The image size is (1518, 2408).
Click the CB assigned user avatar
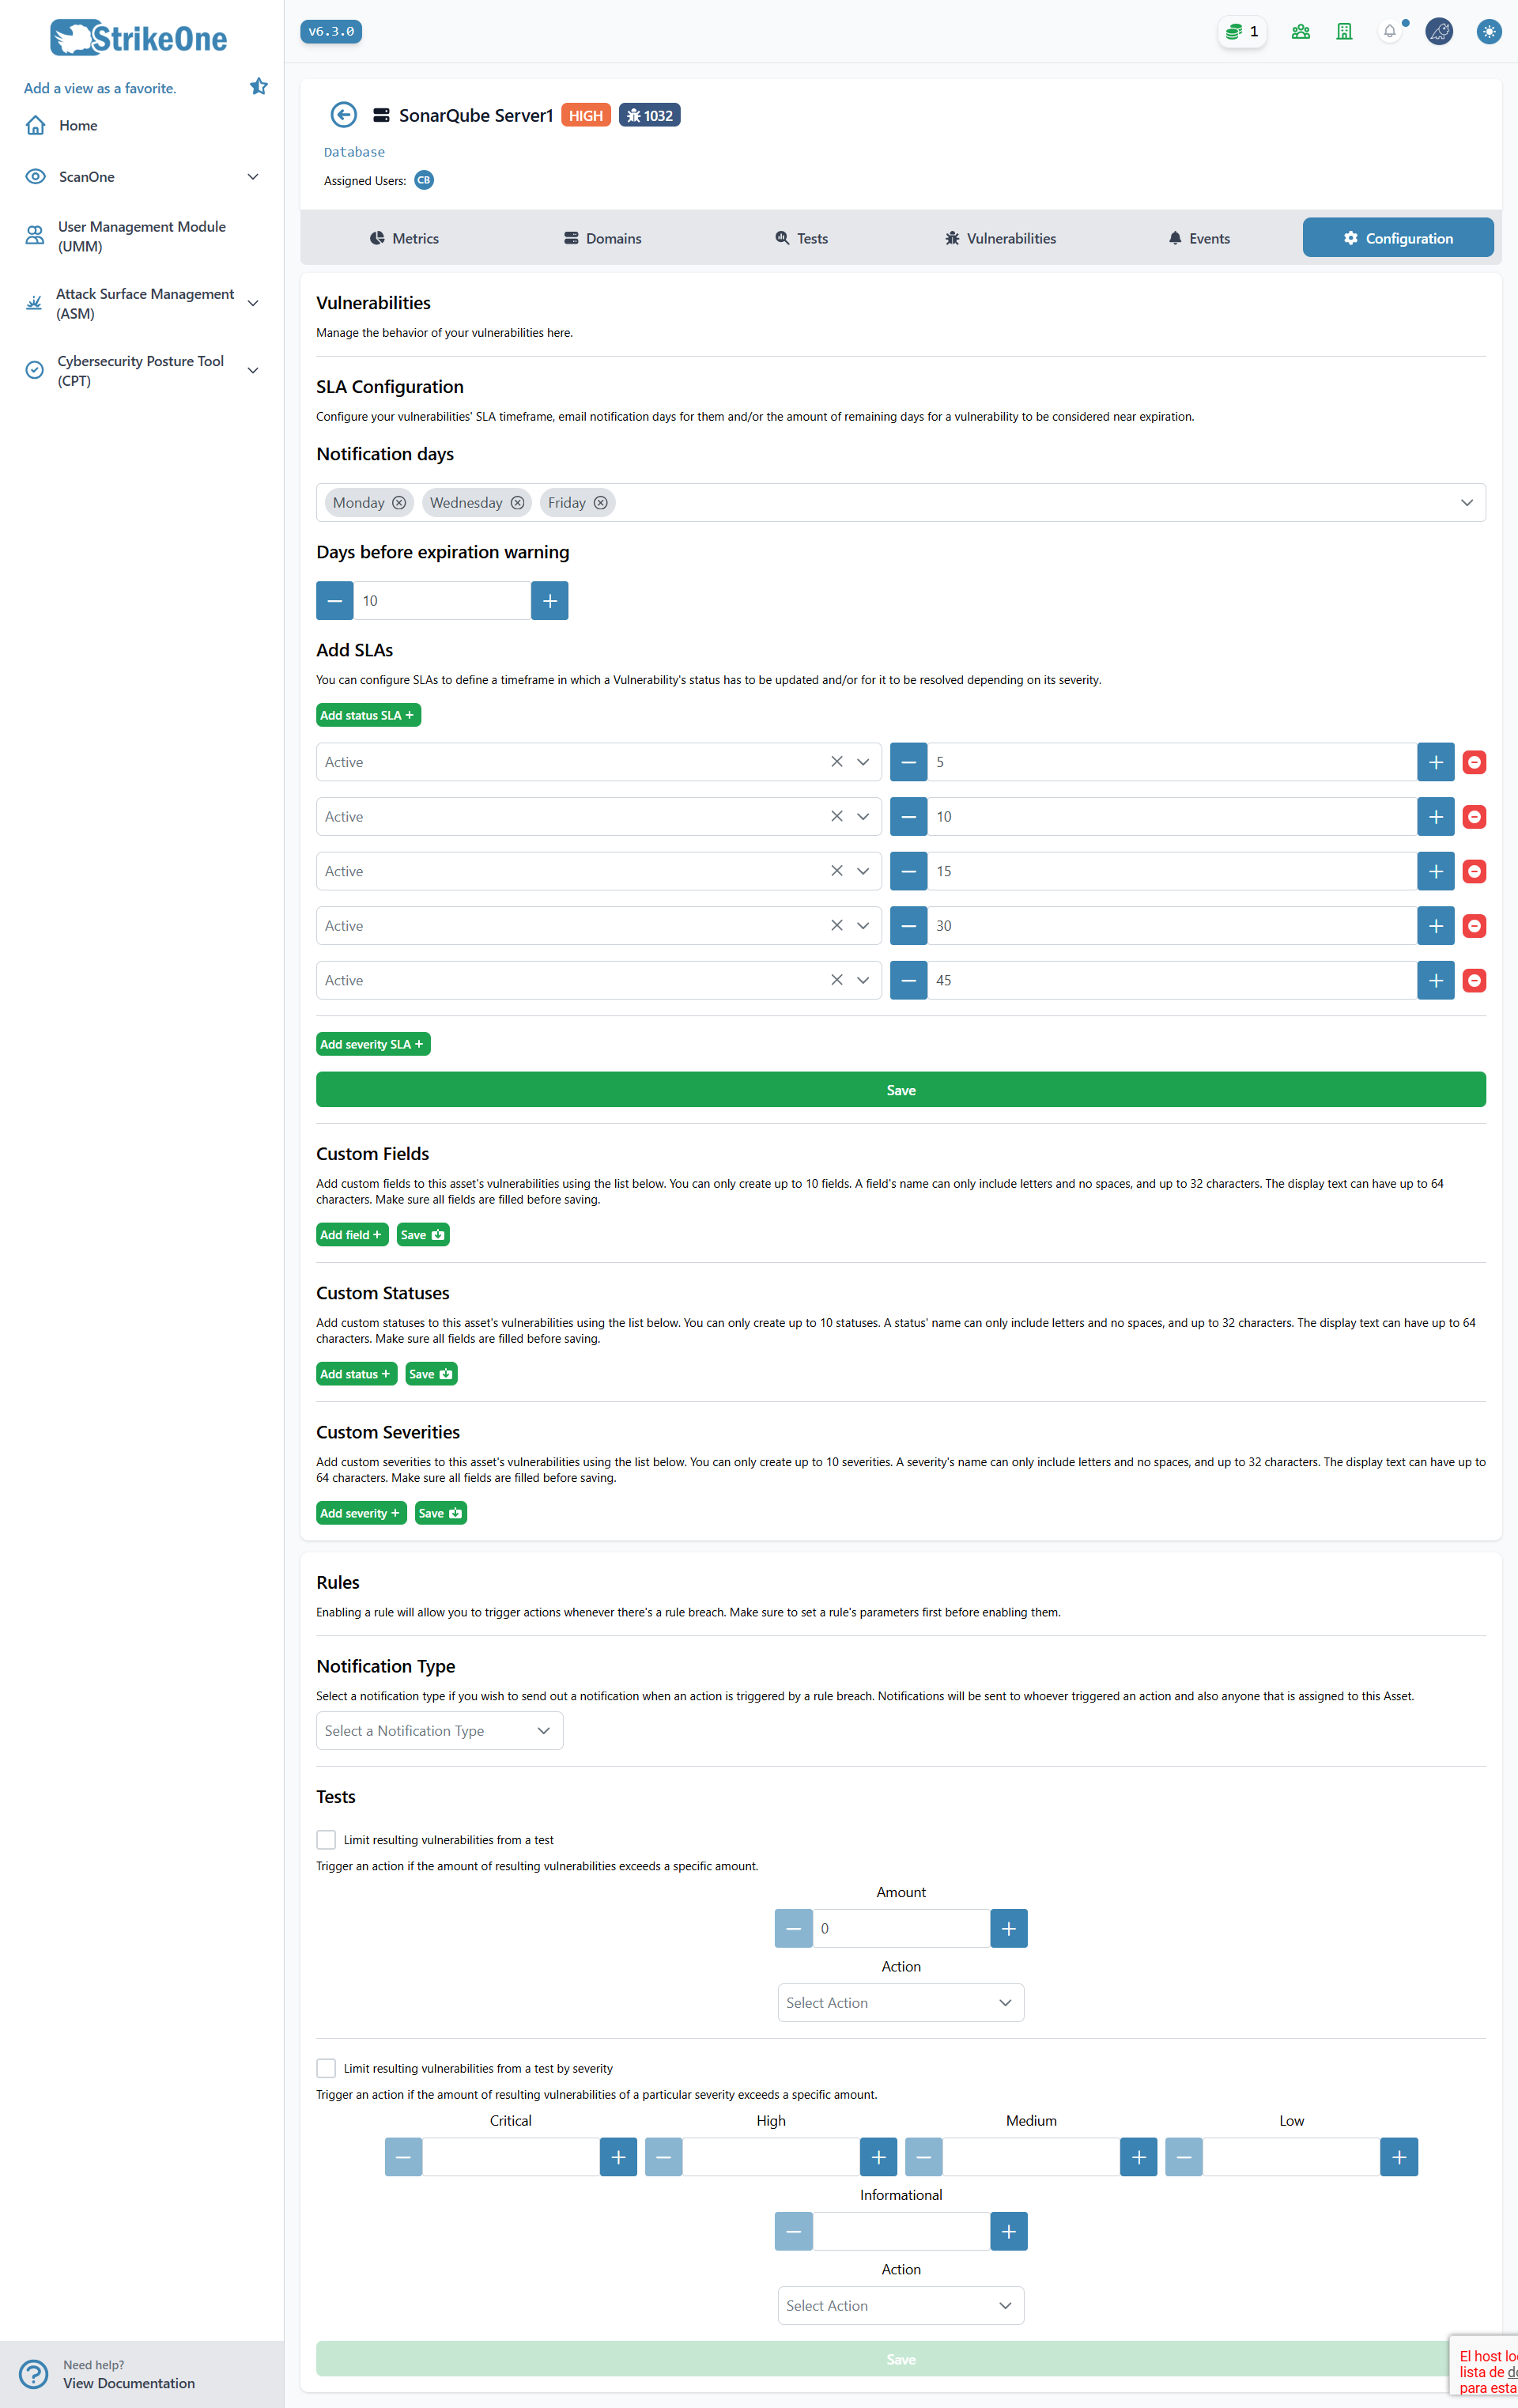click(423, 180)
